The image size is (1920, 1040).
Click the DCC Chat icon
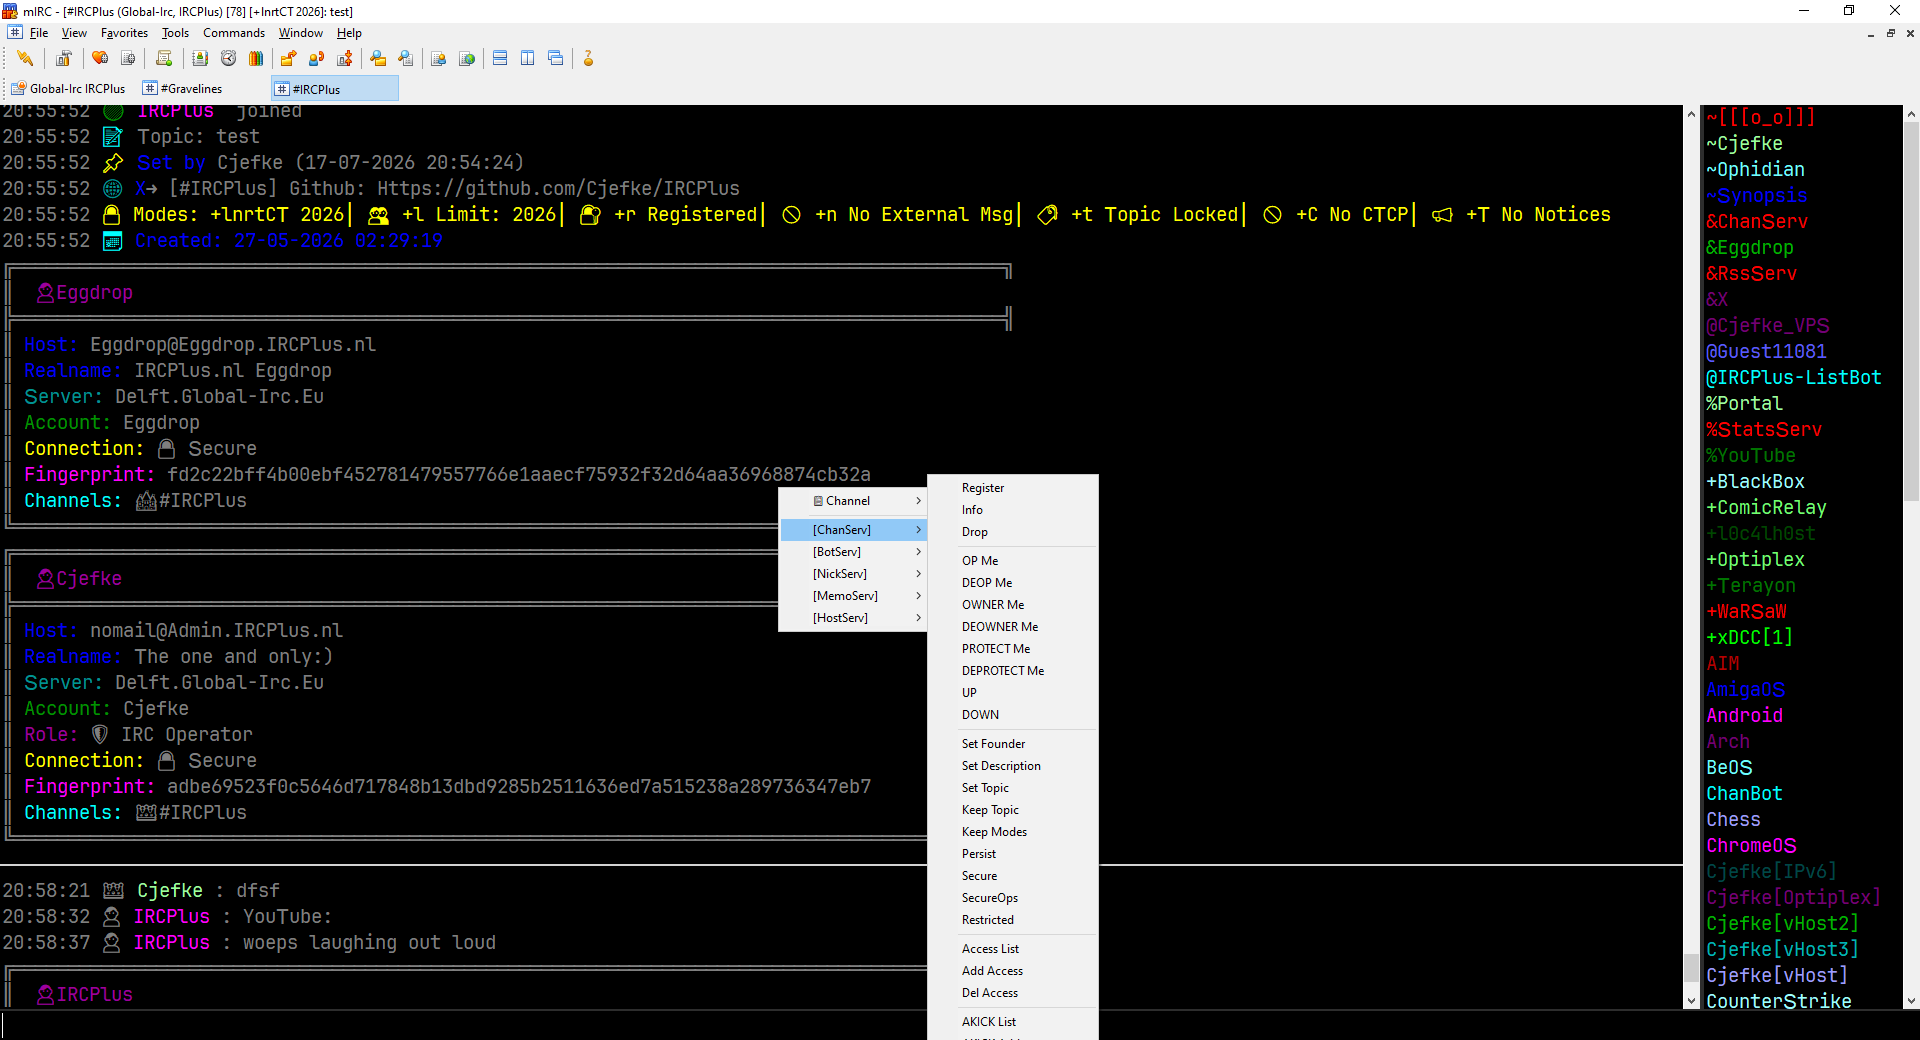[317, 58]
